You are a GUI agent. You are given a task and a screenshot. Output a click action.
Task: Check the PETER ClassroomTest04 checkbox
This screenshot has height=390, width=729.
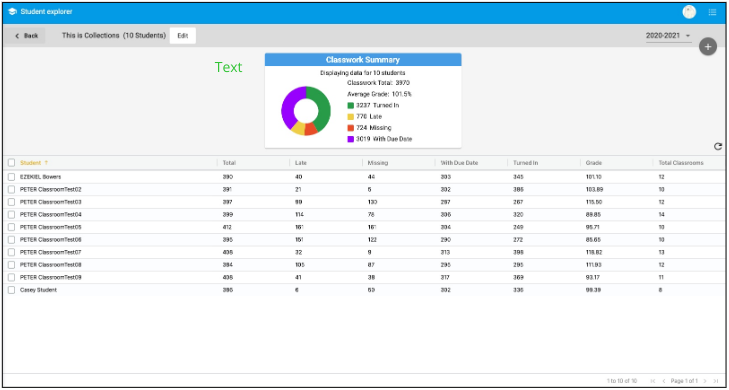click(12, 215)
